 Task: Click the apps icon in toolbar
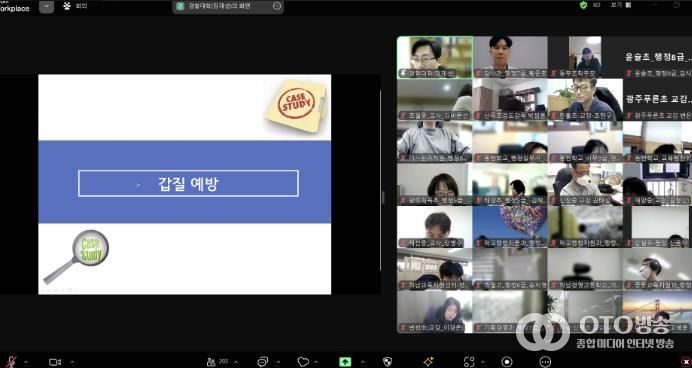click(469, 362)
